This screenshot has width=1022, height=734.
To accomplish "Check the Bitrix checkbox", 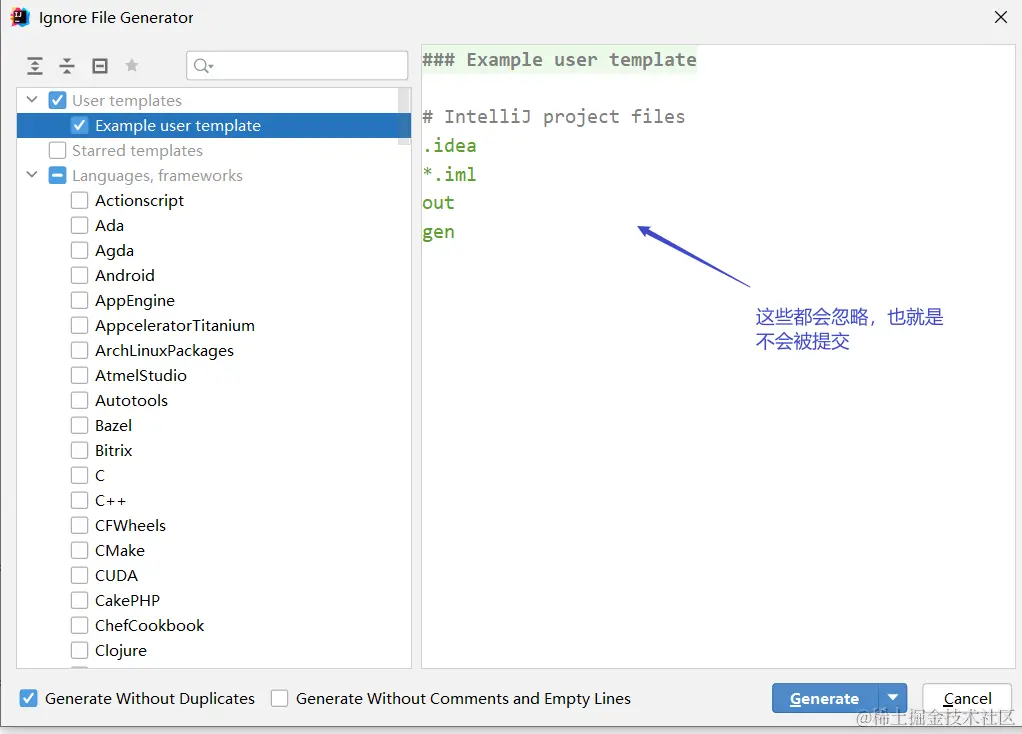I will tap(80, 450).
